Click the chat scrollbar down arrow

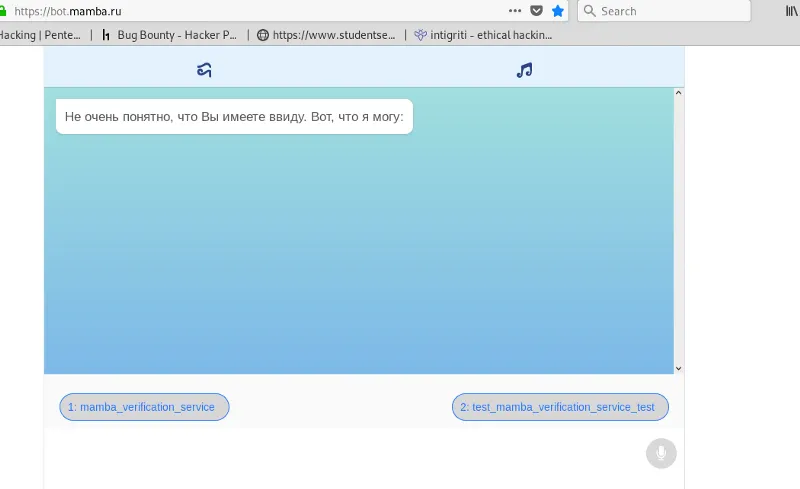tap(679, 368)
